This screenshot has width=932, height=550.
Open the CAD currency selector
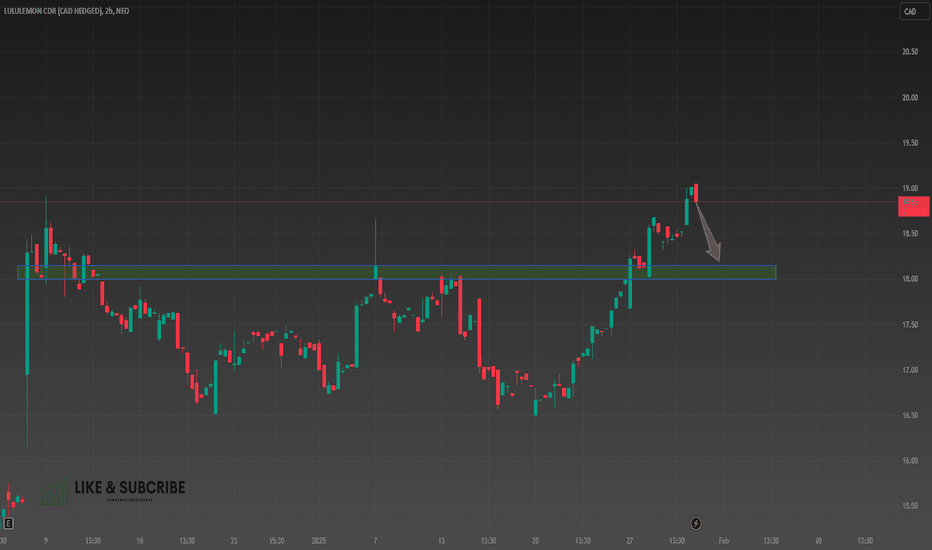click(914, 11)
